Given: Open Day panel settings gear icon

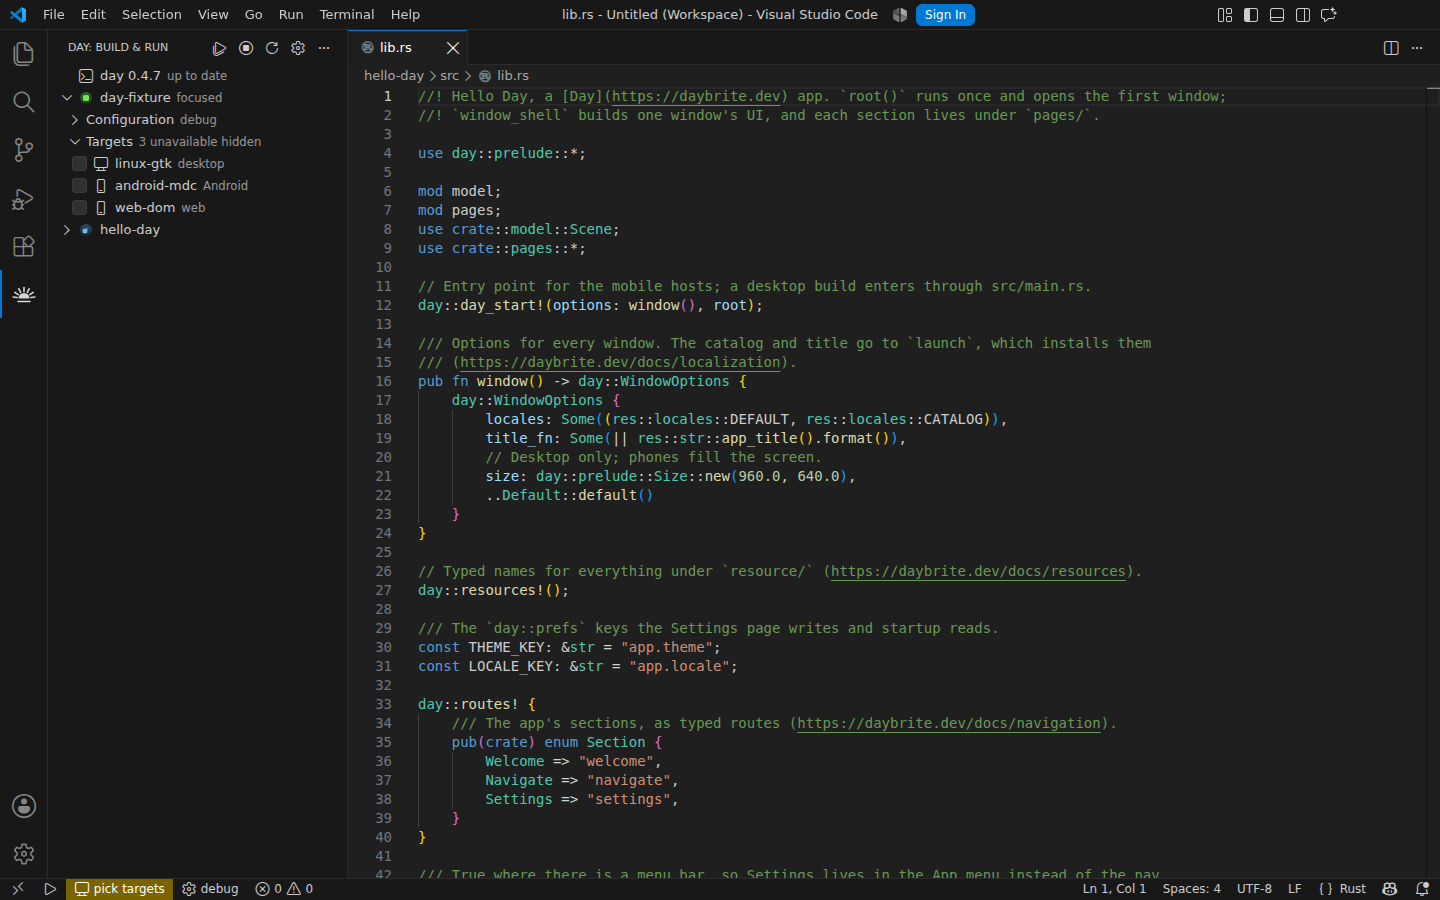Looking at the screenshot, I should [298, 48].
